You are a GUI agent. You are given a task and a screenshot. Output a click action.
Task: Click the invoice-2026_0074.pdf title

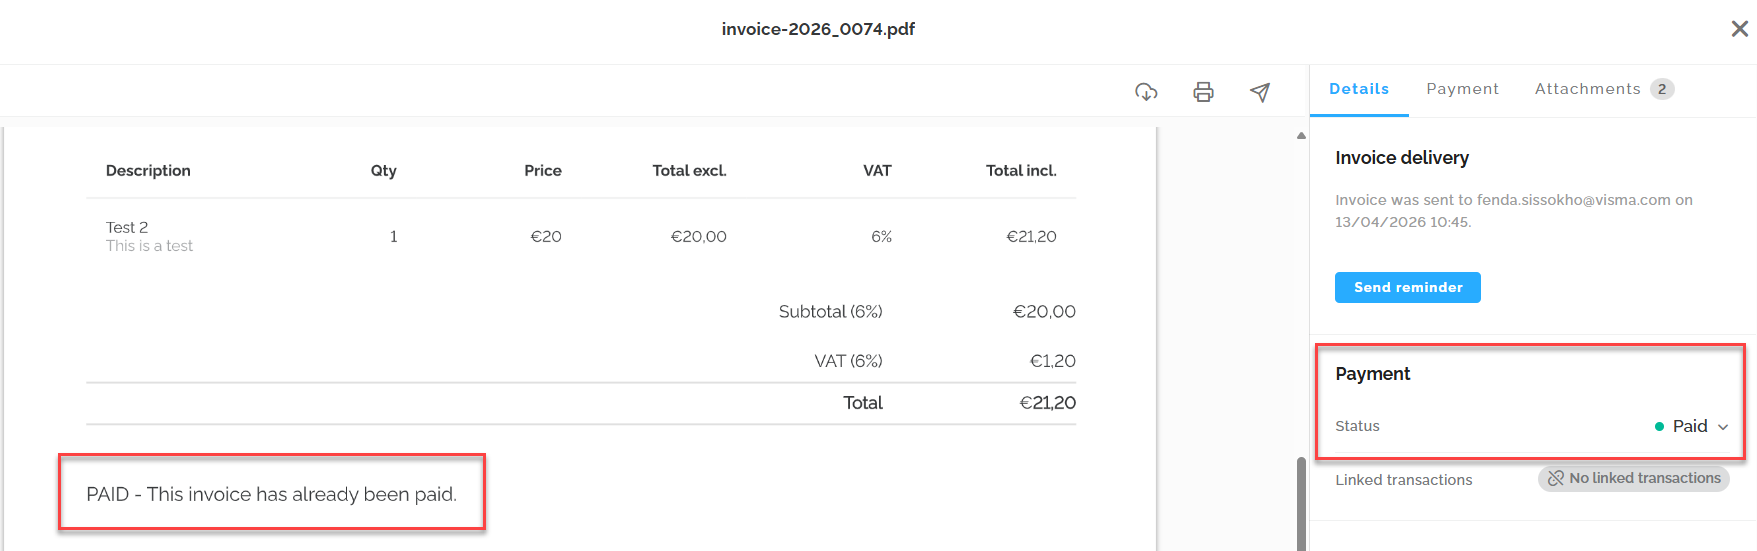point(818,29)
